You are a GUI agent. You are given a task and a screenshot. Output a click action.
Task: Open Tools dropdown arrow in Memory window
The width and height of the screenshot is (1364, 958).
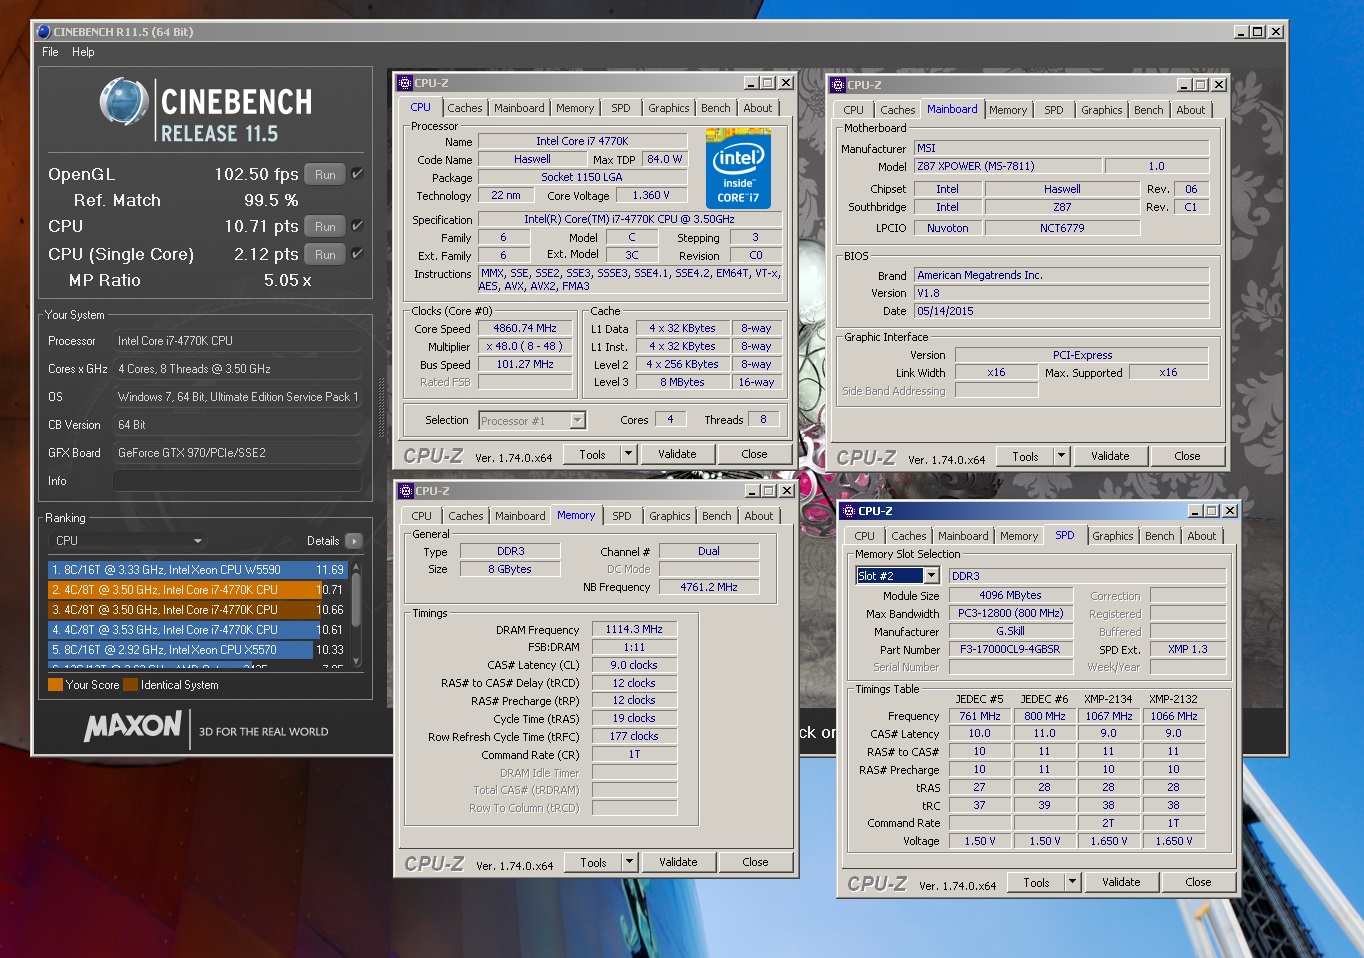tap(630, 863)
